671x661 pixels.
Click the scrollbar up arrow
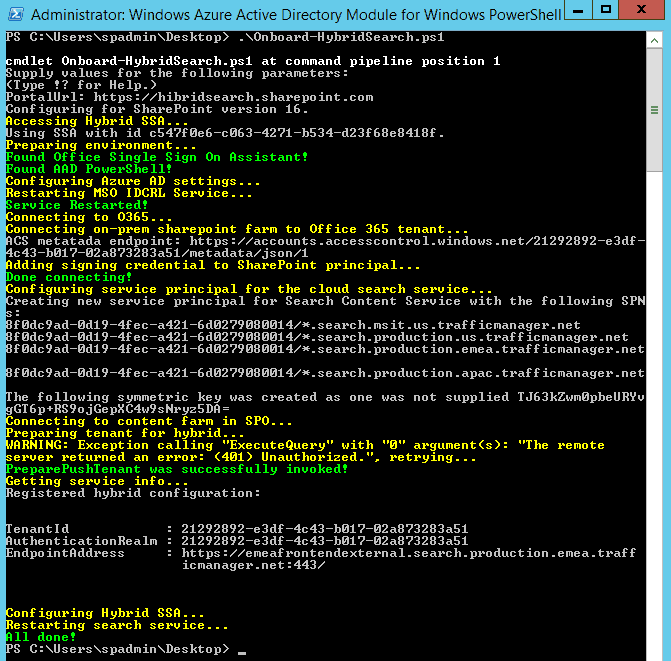click(654, 41)
